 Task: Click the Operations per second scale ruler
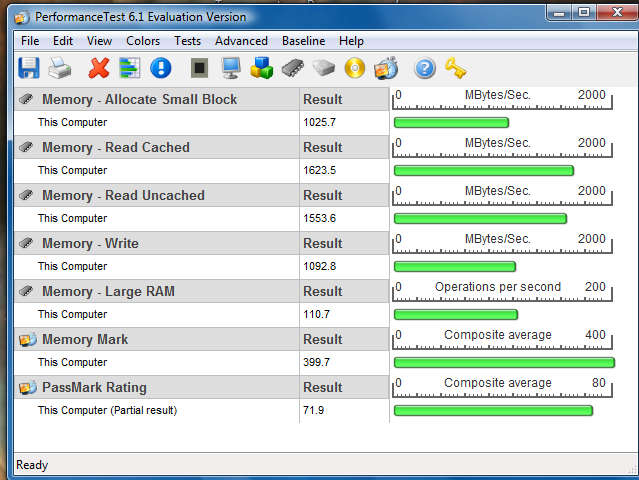(502, 291)
